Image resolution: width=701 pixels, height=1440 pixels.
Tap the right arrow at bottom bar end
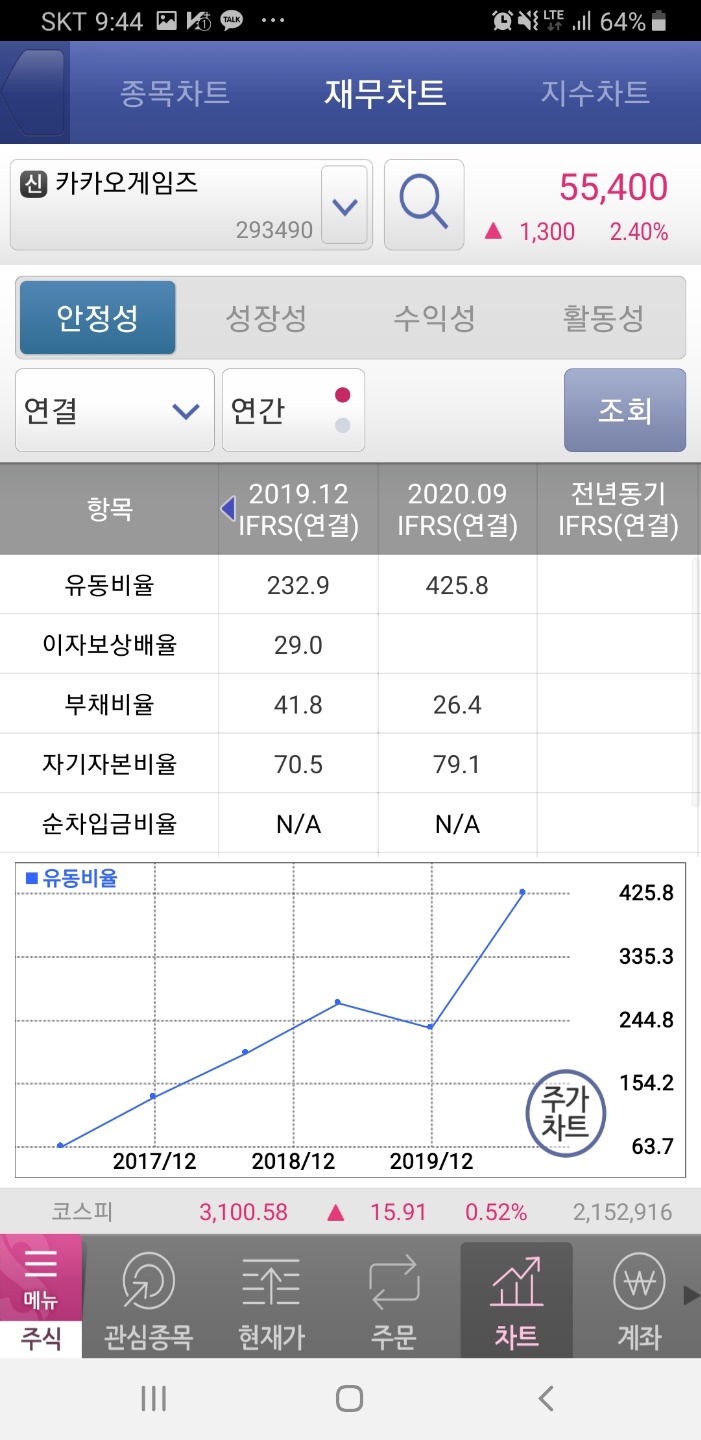click(x=691, y=1296)
